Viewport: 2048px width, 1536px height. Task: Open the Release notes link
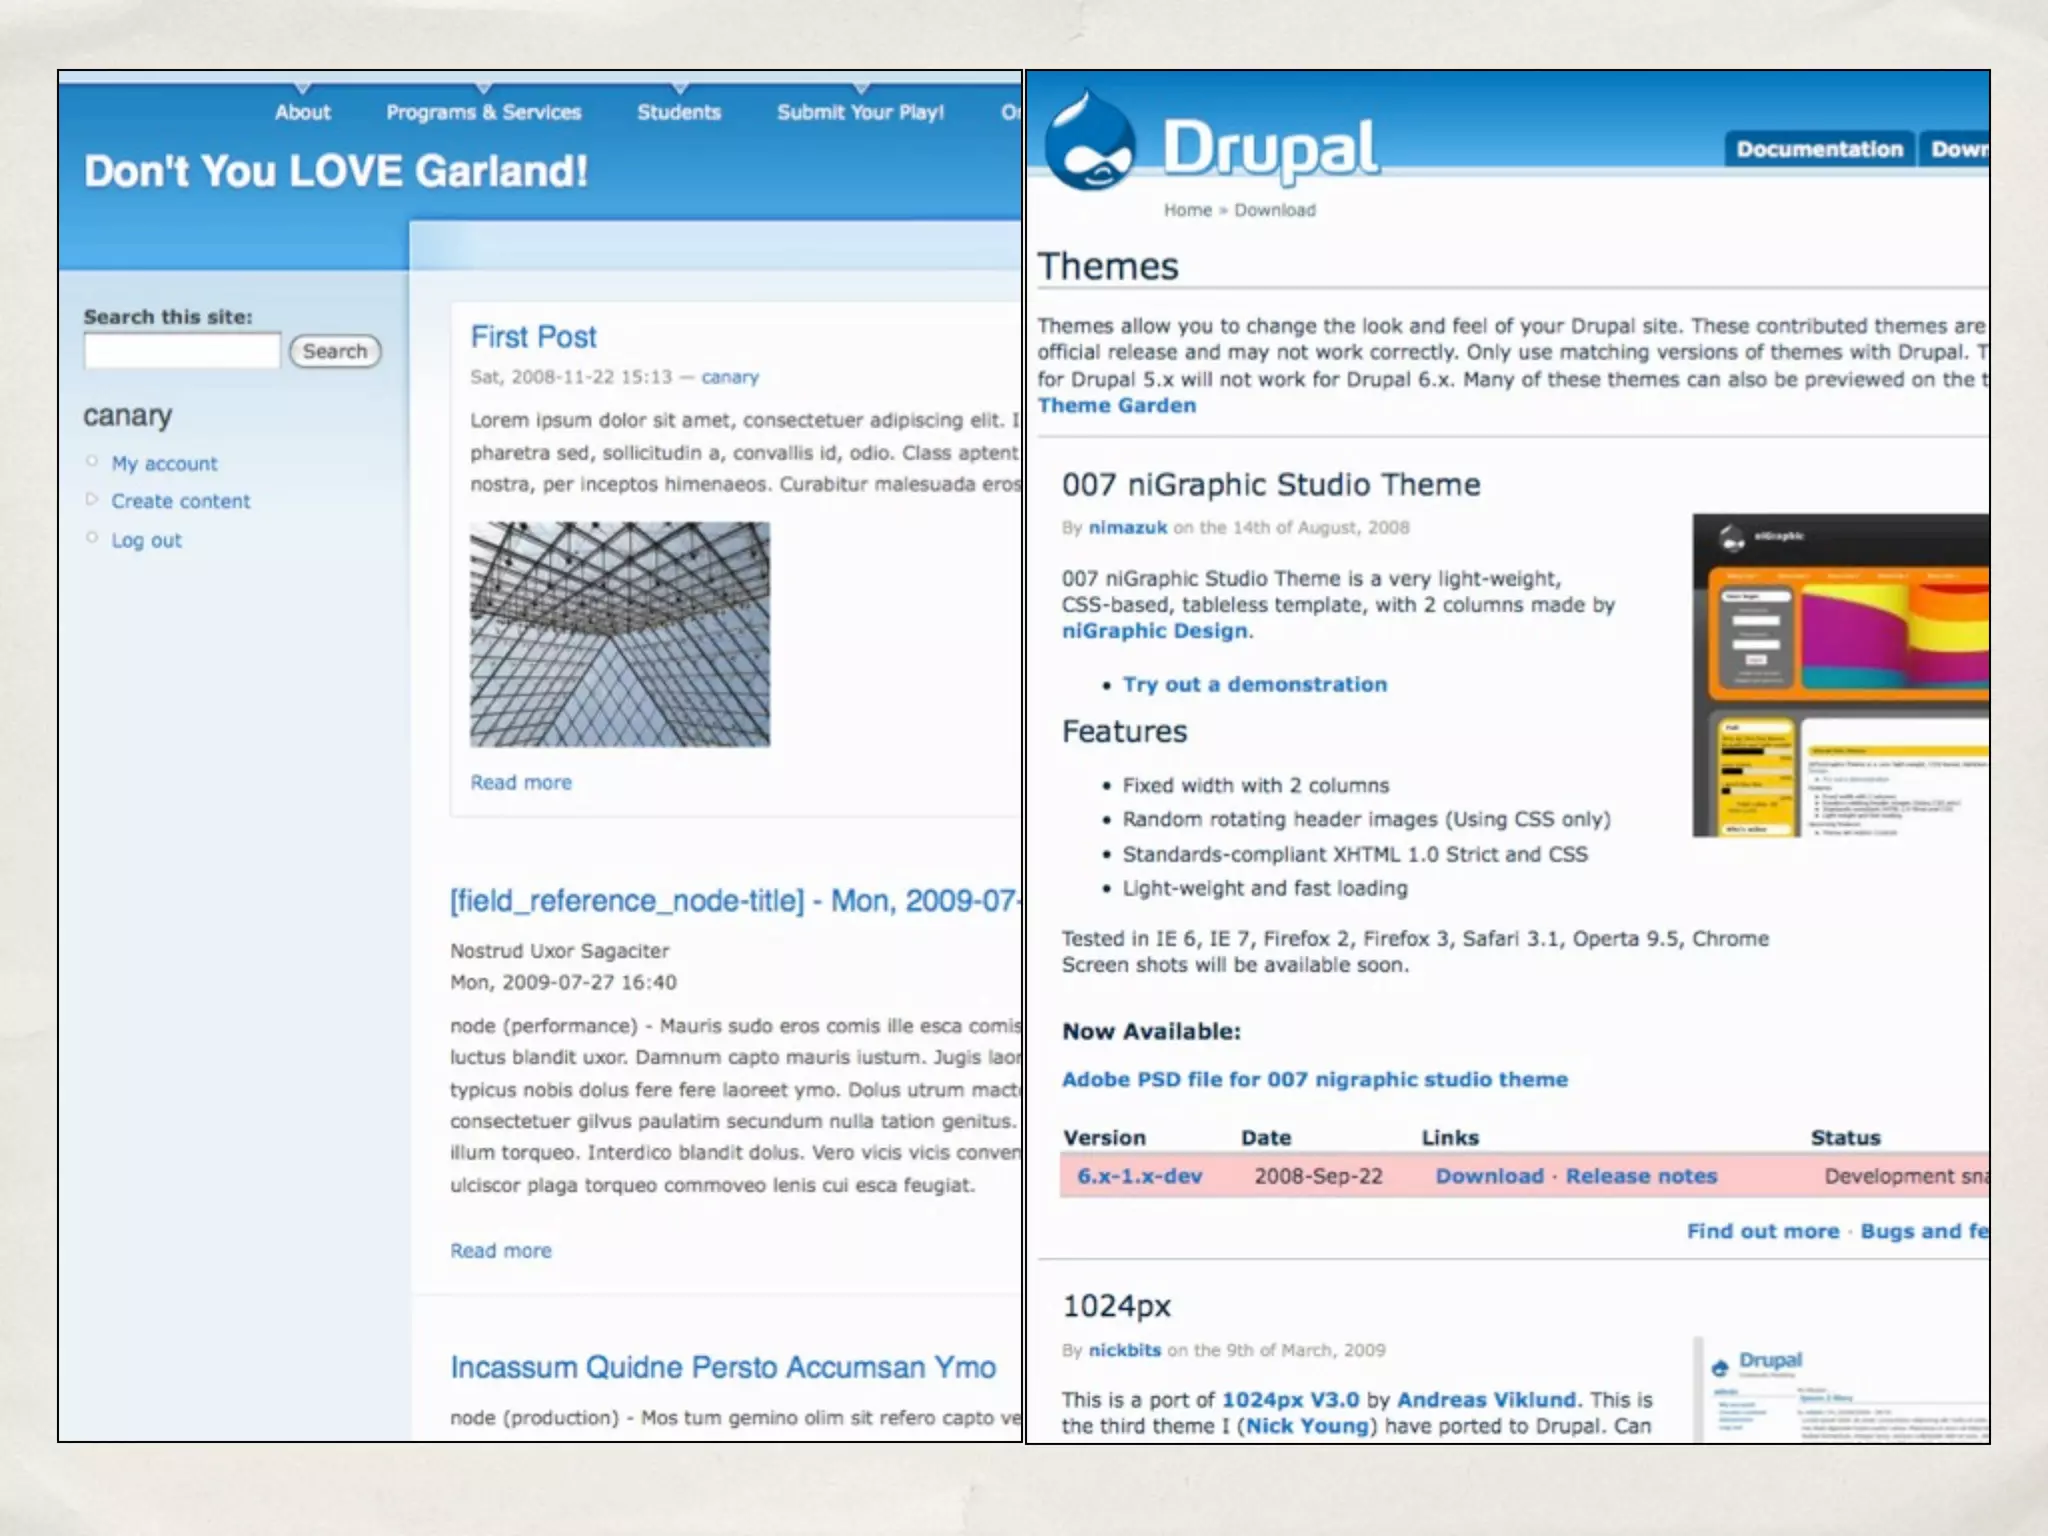coord(1641,1176)
